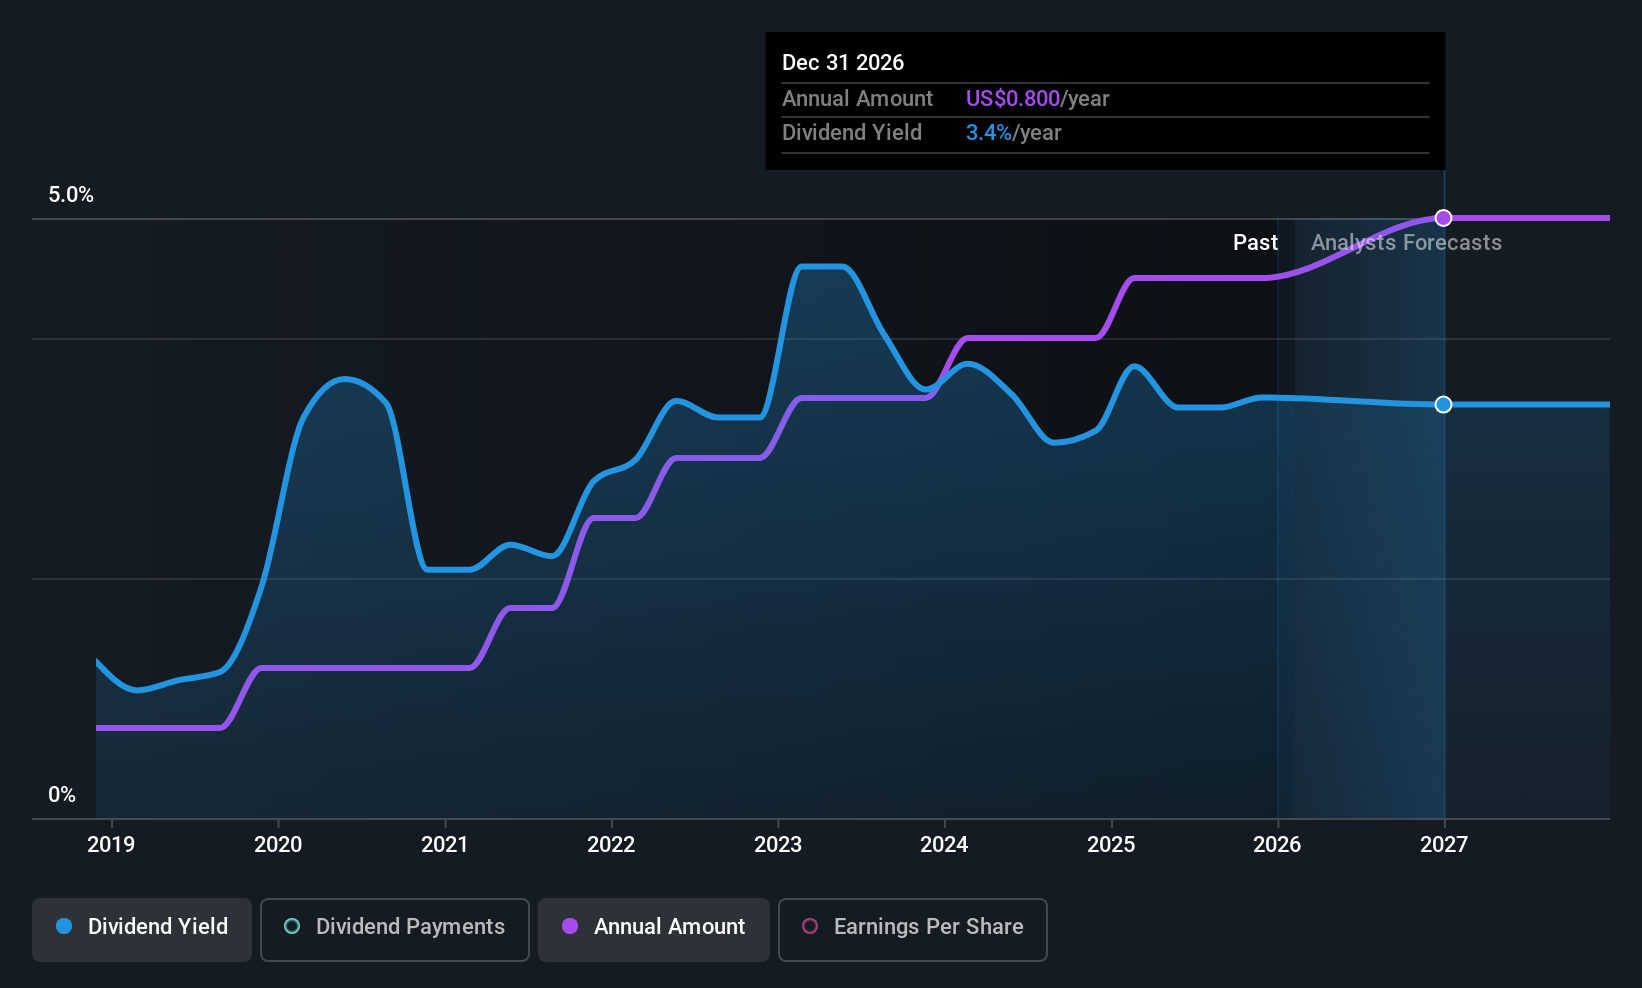Click the 2022 x-axis label
1642x988 pixels.
tap(611, 844)
